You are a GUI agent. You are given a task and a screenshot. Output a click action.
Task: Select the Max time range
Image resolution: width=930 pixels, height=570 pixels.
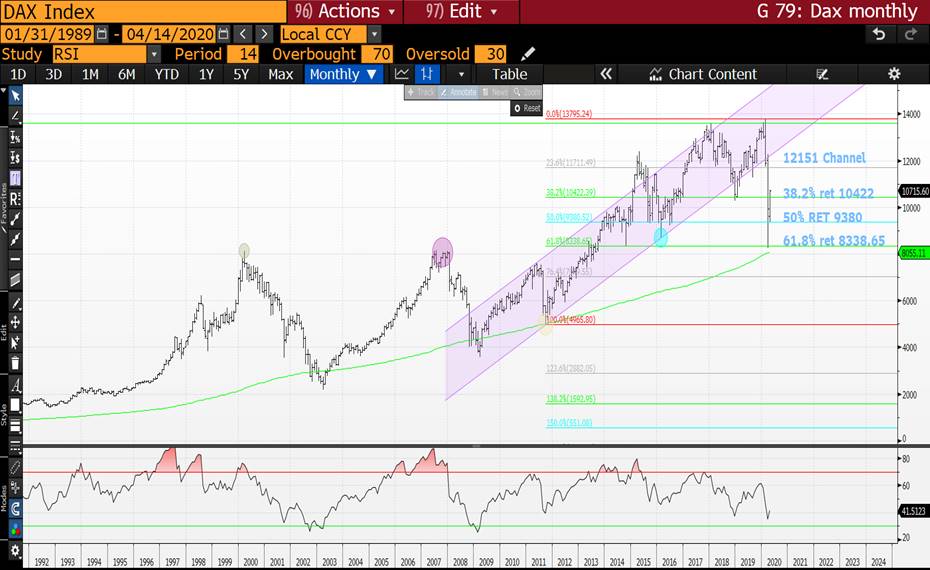click(x=281, y=74)
